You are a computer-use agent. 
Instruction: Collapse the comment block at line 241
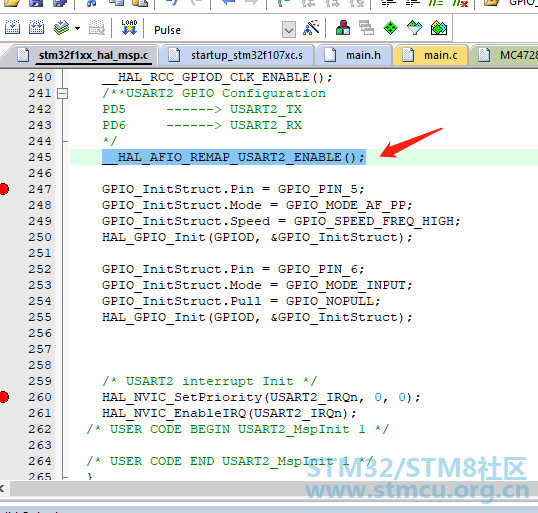pyautogui.click(x=62, y=93)
